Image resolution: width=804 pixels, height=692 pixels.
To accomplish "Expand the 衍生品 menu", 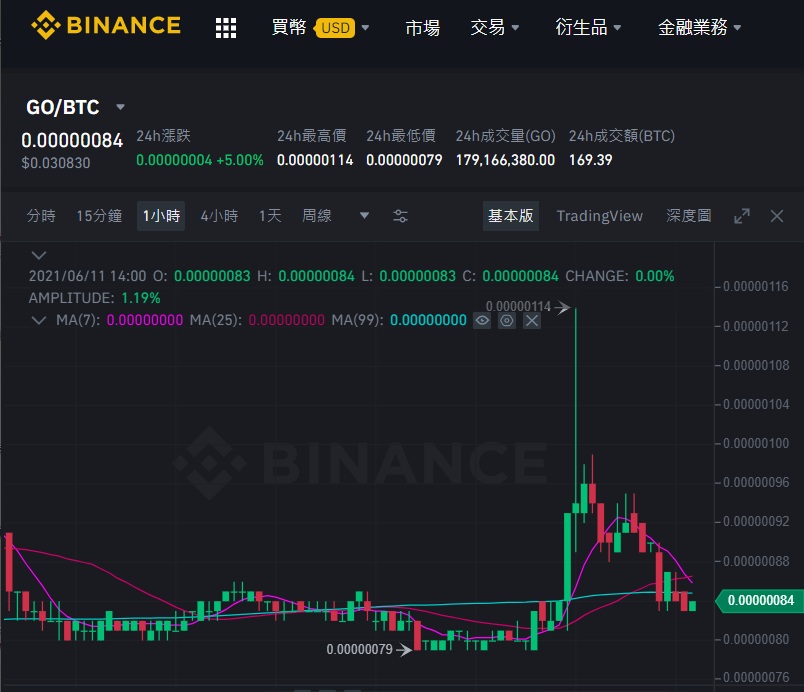I will coord(588,28).
